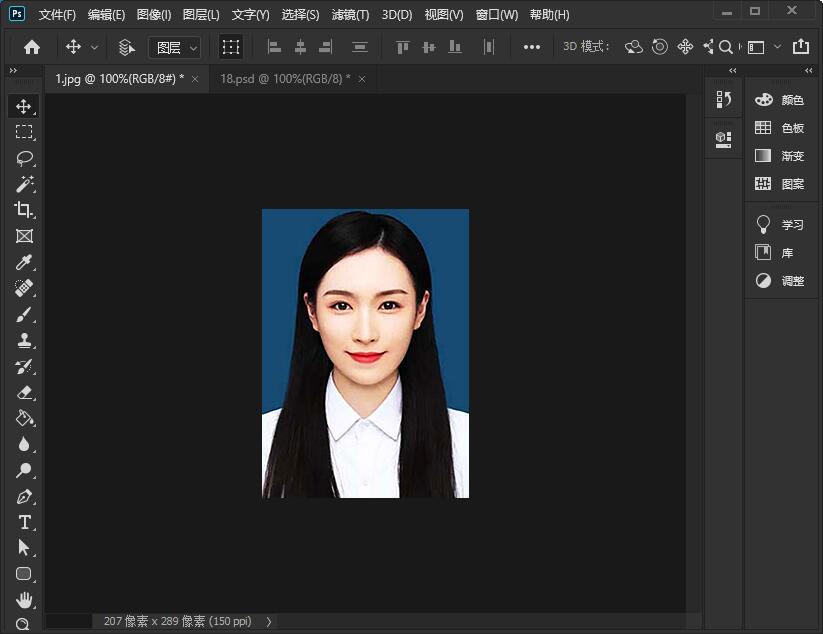This screenshot has height=634, width=823.
Task: Open the 渐变 gradients panel
Action: [780, 156]
